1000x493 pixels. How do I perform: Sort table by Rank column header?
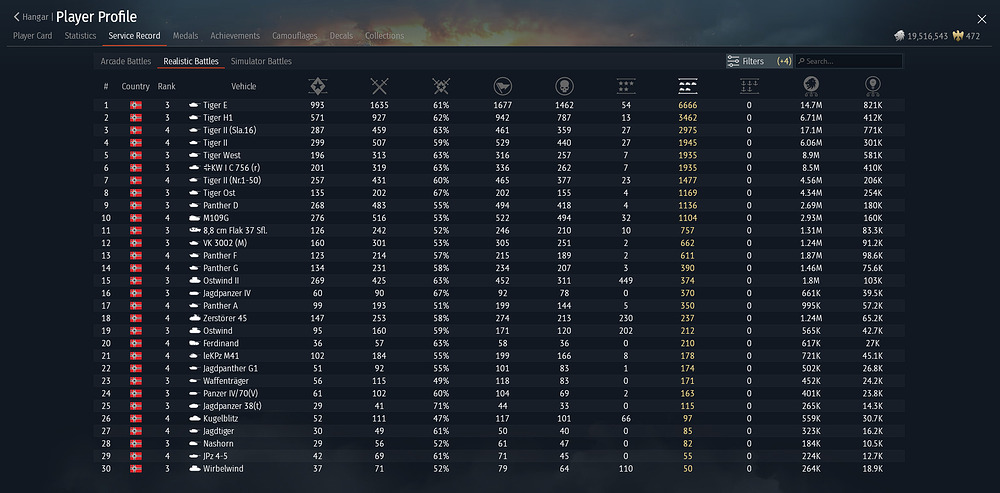(x=166, y=86)
